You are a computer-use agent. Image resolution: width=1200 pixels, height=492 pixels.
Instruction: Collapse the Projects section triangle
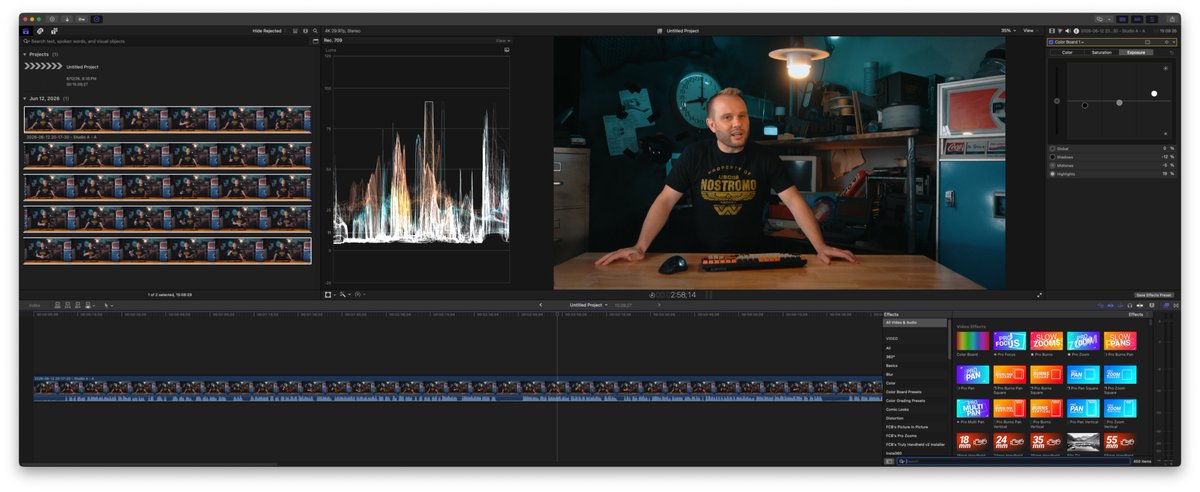pyautogui.click(x=25, y=54)
